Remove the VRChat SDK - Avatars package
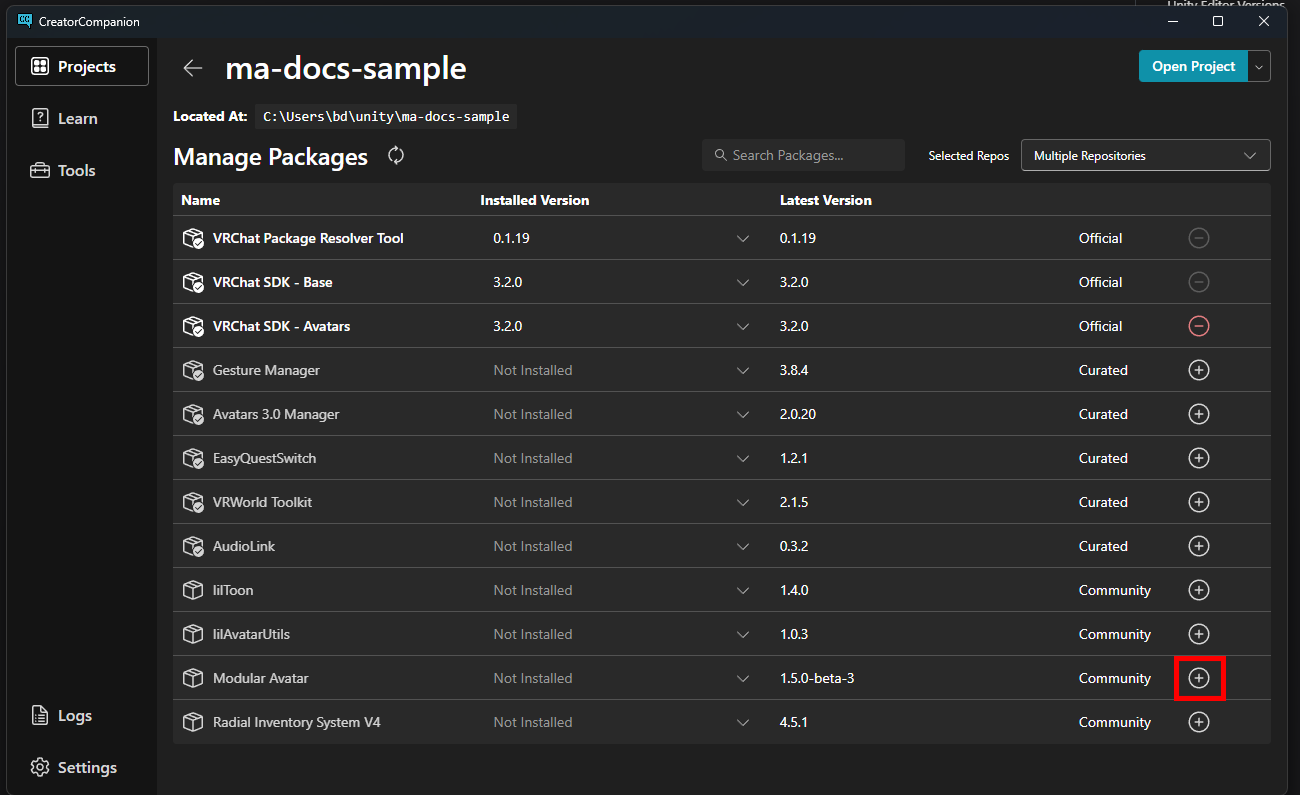This screenshot has width=1300, height=795. coord(1198,326)
